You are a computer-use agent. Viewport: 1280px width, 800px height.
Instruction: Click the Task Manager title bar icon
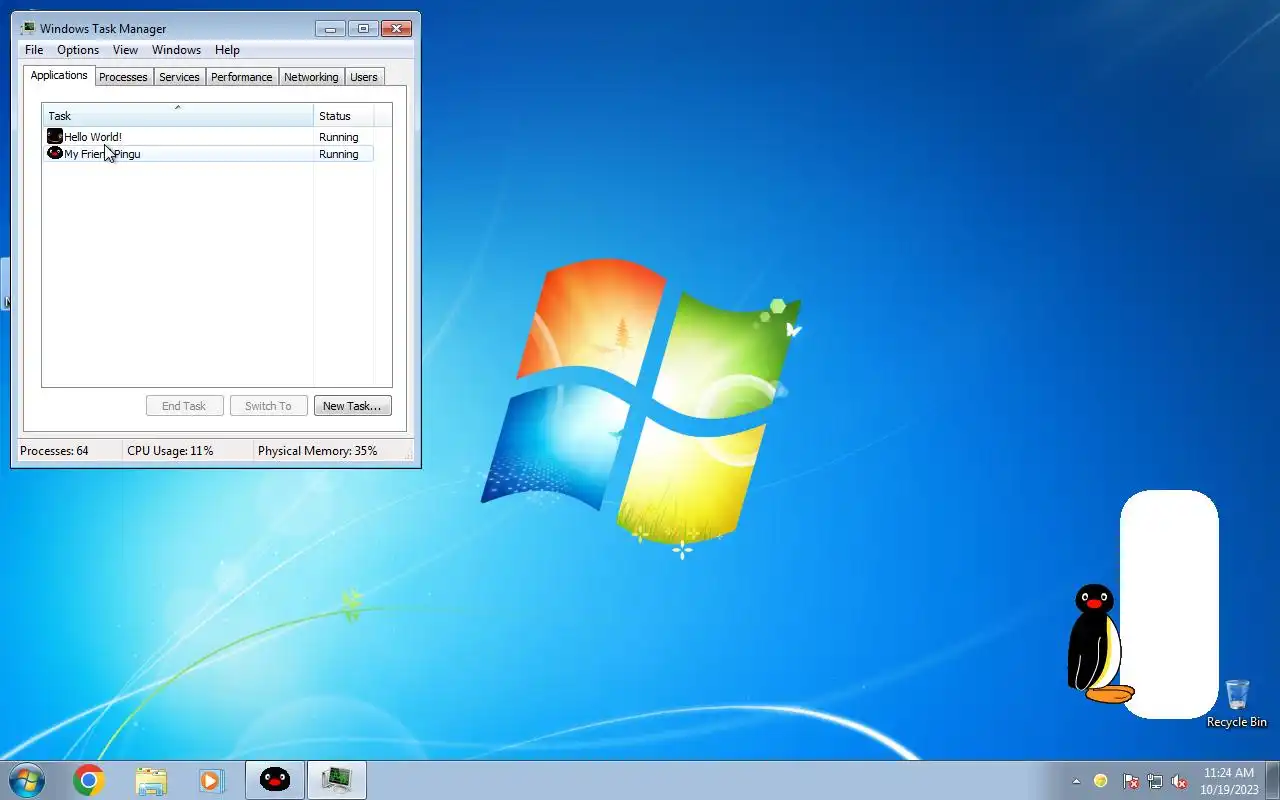point(28,28)
